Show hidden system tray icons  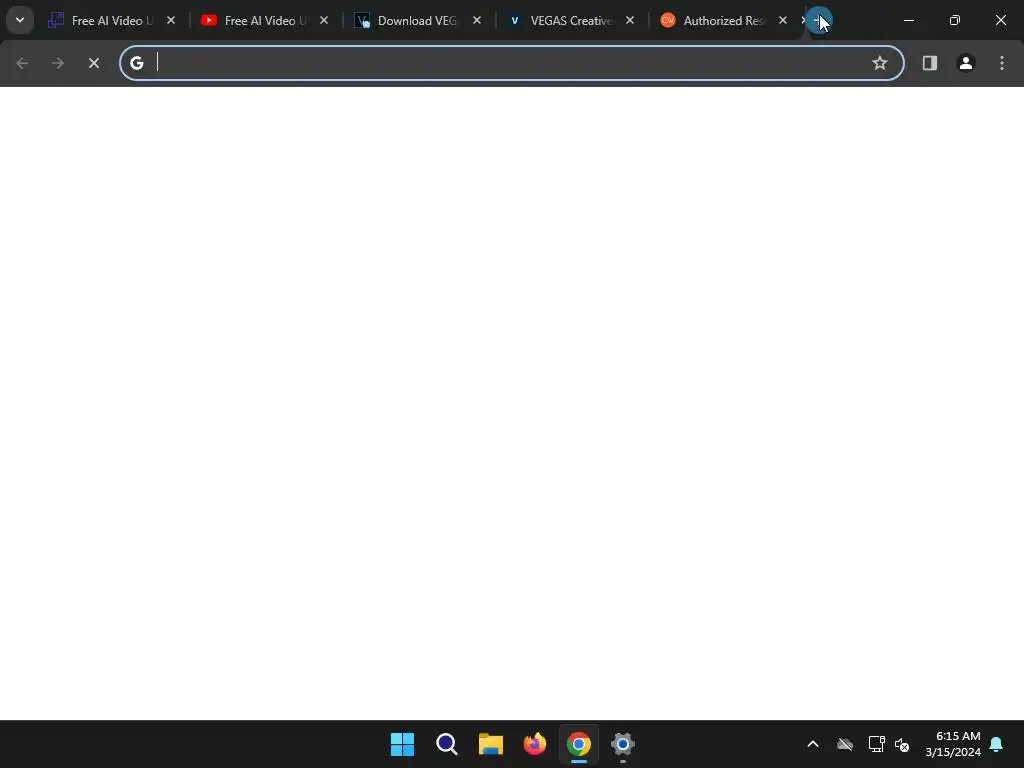[813, 744]
